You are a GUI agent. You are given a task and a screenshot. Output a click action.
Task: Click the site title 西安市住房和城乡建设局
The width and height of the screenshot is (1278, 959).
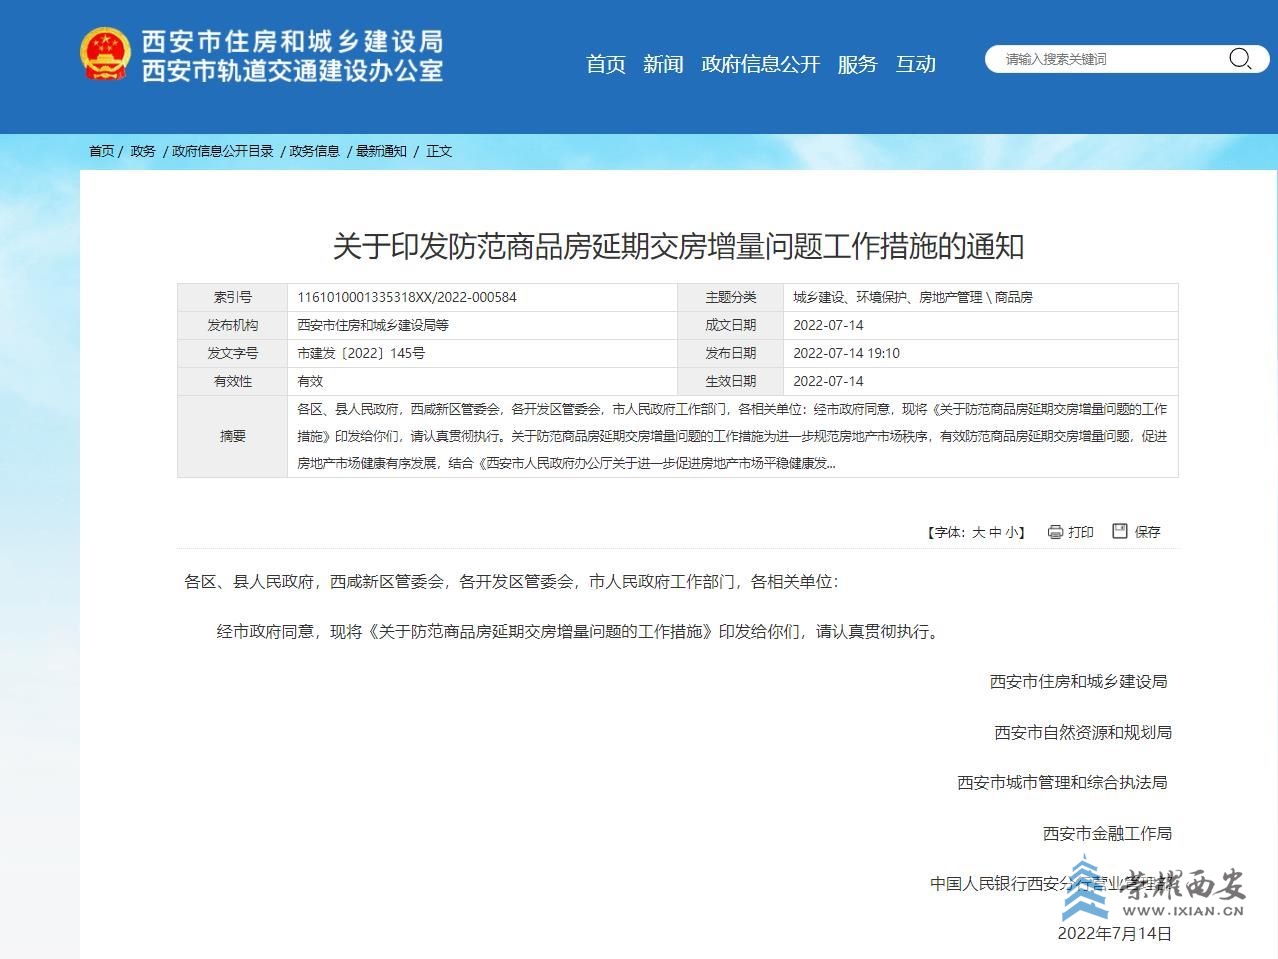(x=292, y=41)
